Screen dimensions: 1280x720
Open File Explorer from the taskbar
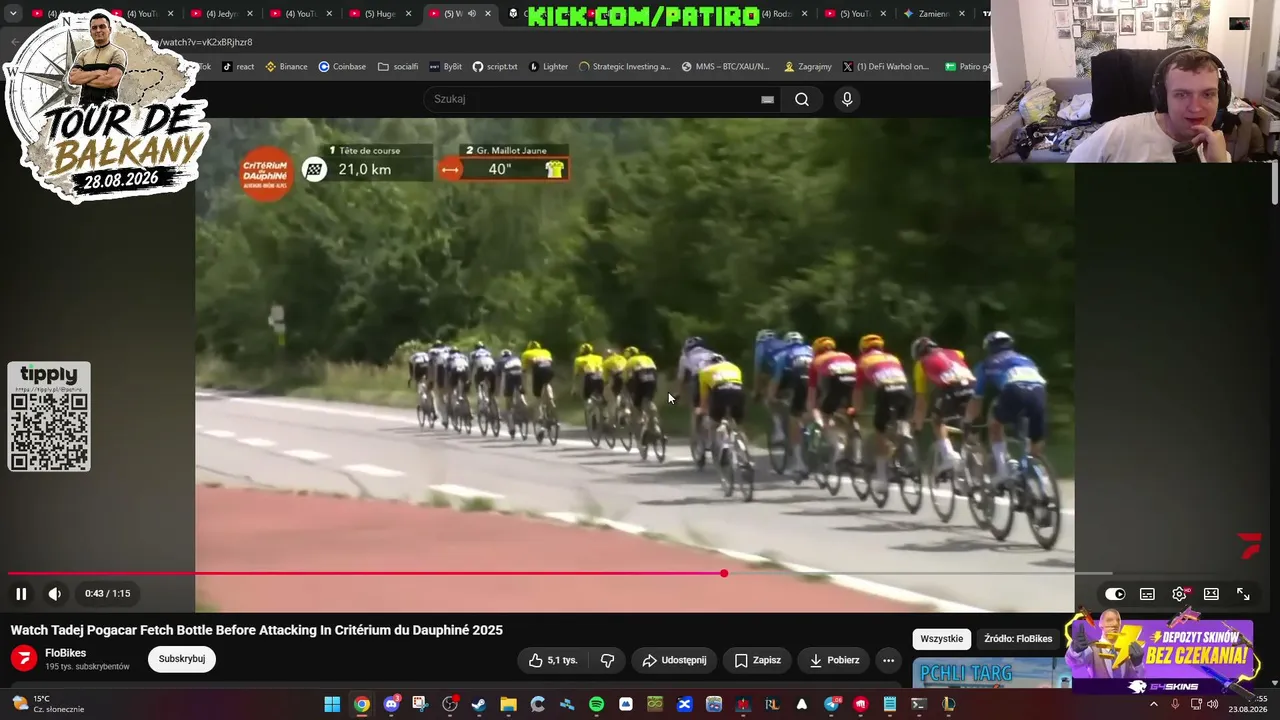(x=508, y=704)
